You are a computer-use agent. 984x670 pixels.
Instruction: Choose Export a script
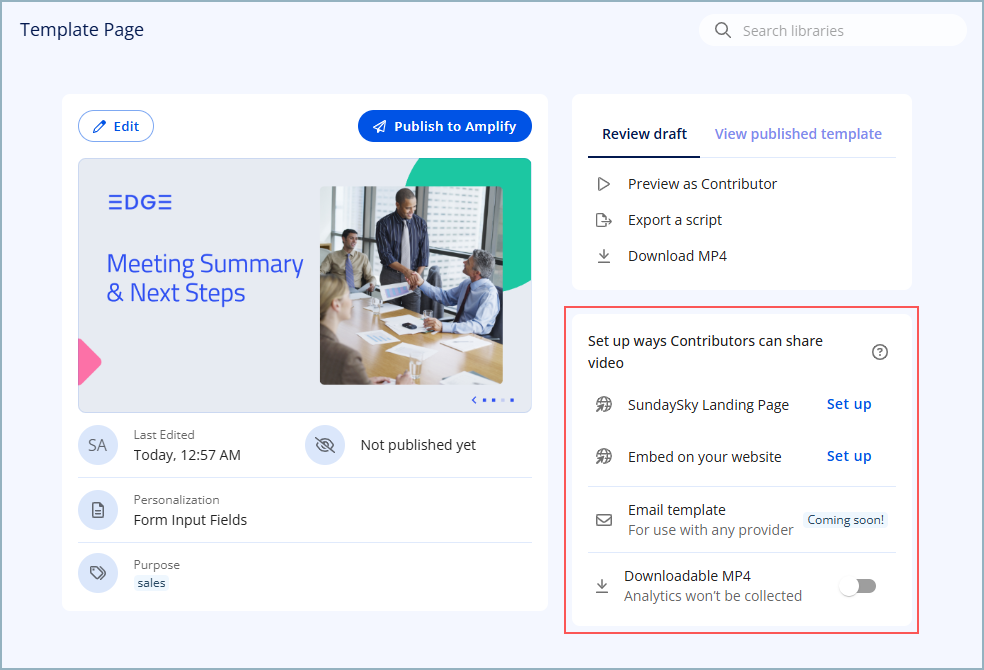[x=675, y=220]
